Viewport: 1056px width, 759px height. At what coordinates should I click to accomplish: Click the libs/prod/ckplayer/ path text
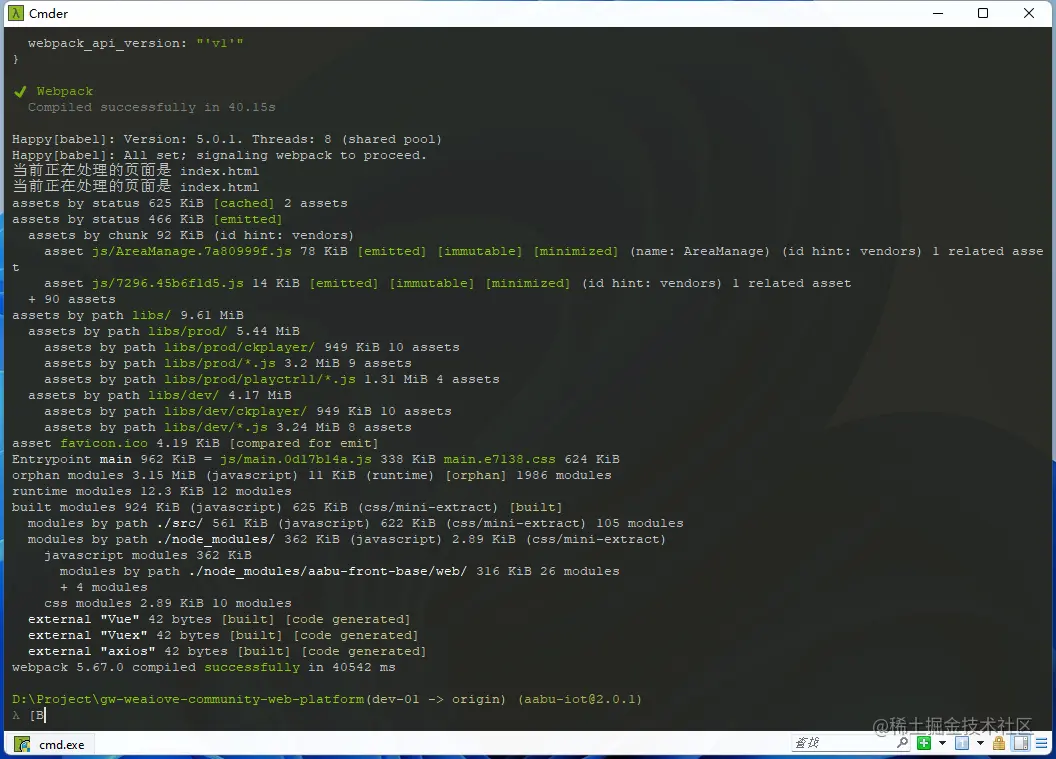click(239, 347)
